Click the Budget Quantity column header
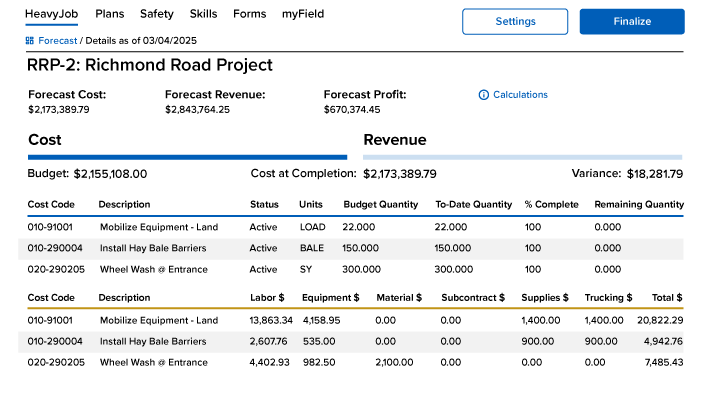Screen dimensions: 709x394 (x=381, y=204)
